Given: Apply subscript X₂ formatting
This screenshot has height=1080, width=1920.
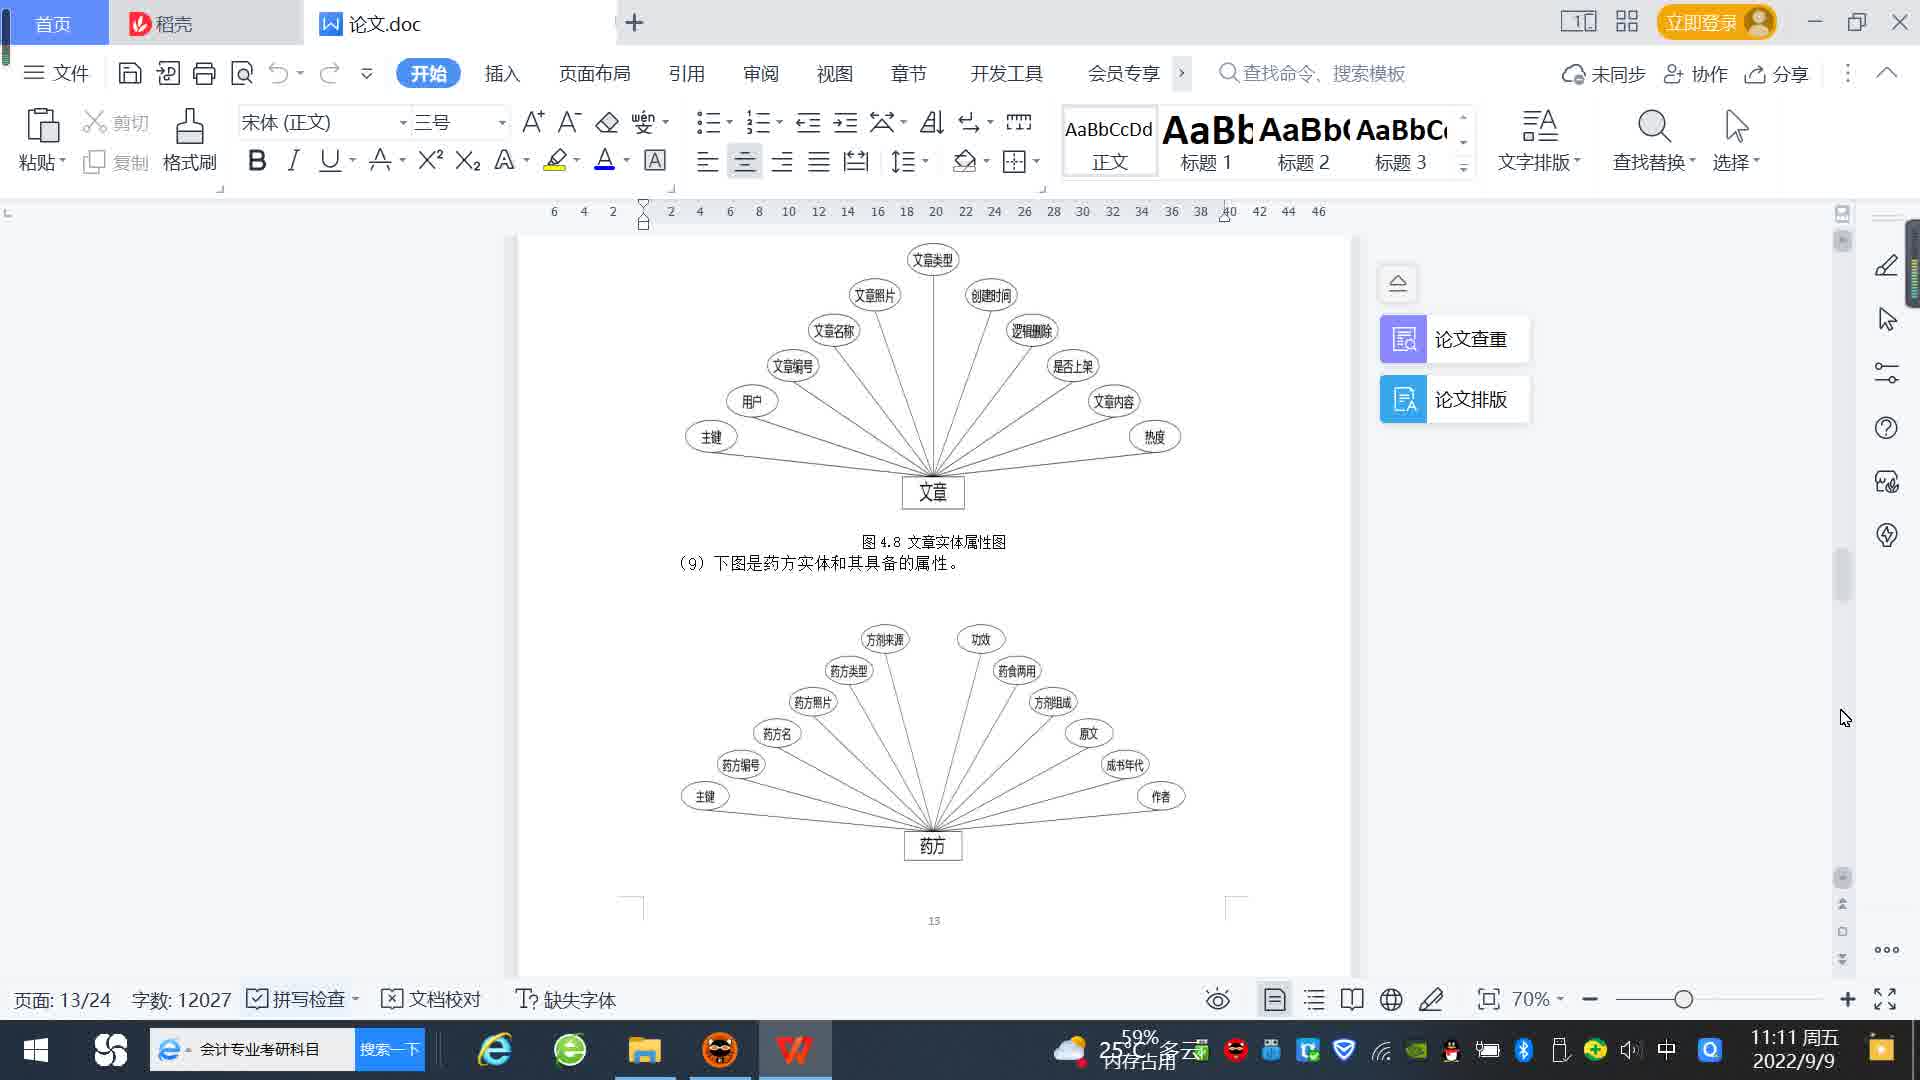Looking at the screenshot, I should coord(467,160).
